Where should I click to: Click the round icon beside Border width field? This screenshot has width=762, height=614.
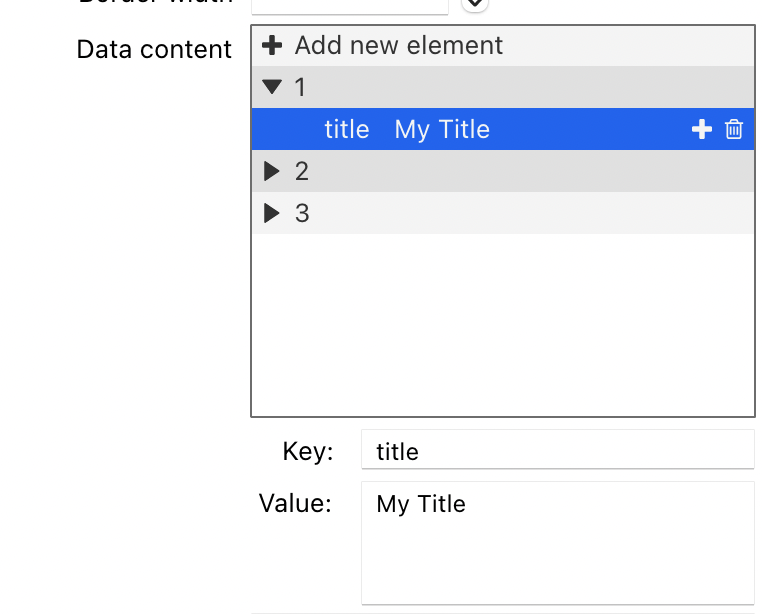point(474,3)
